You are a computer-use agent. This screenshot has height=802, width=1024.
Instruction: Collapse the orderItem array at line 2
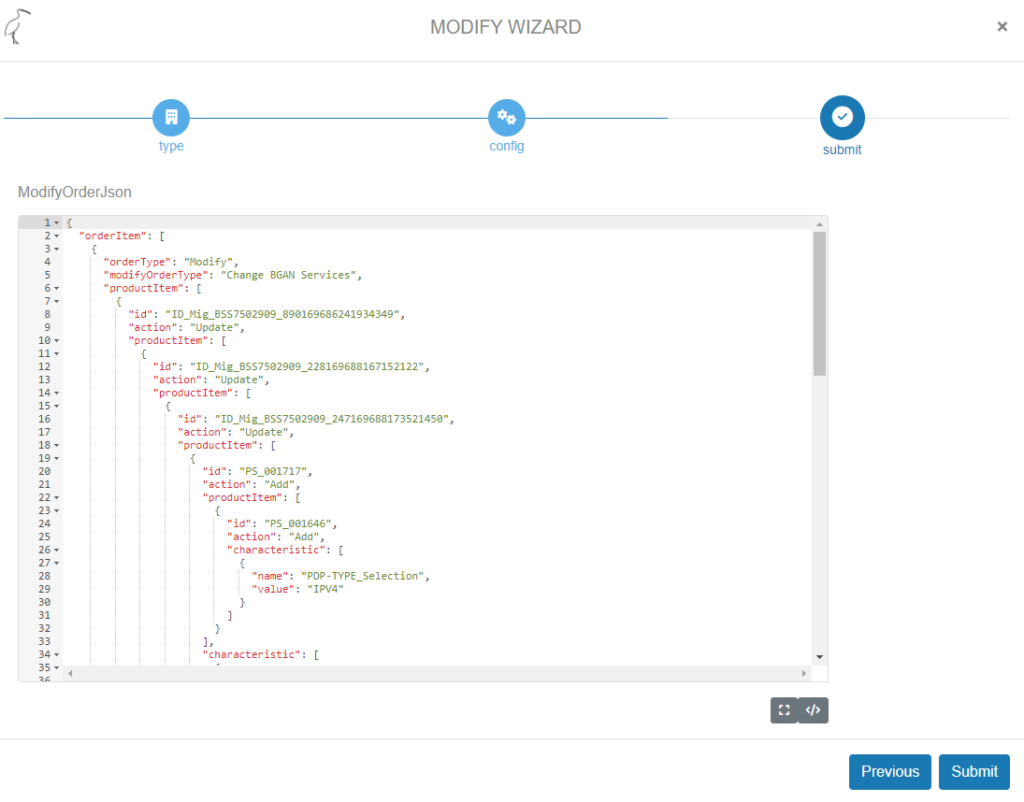click(x=57, y=236)
